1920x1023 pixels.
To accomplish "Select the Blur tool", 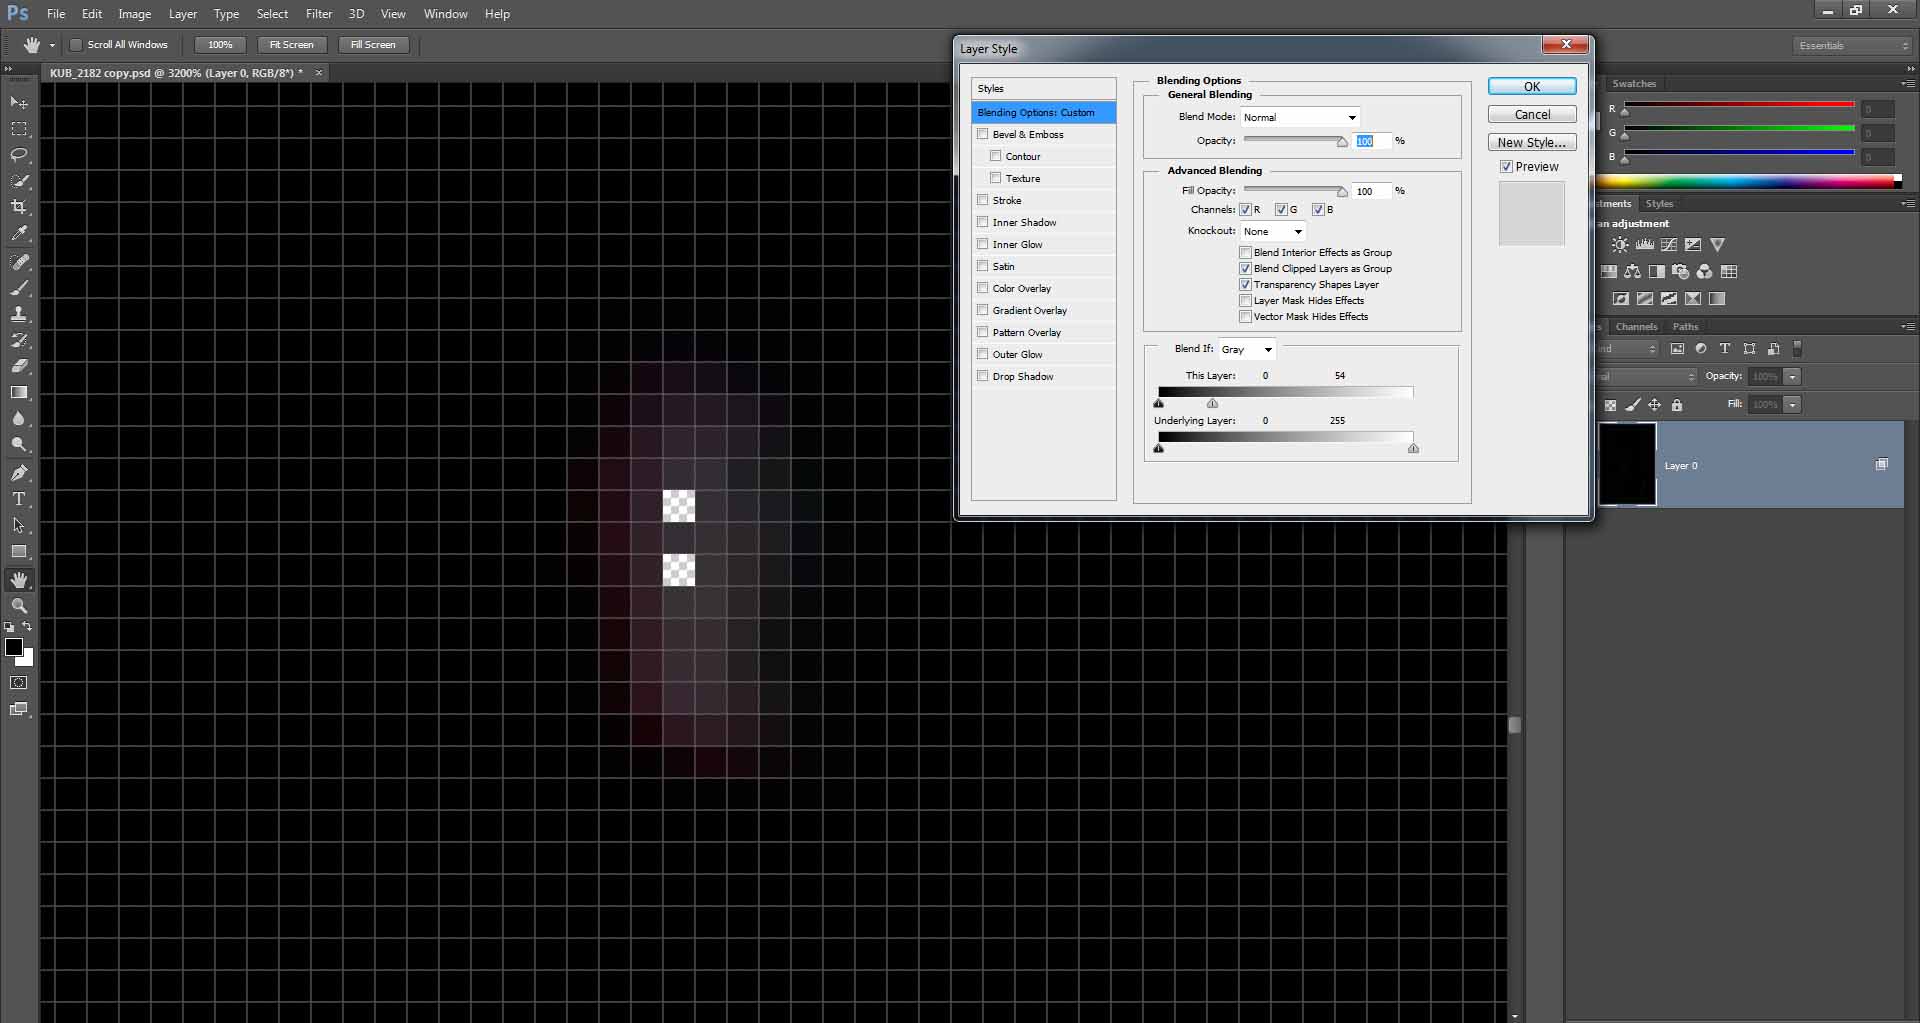I will pyautogui.click(x=19, y=418).
